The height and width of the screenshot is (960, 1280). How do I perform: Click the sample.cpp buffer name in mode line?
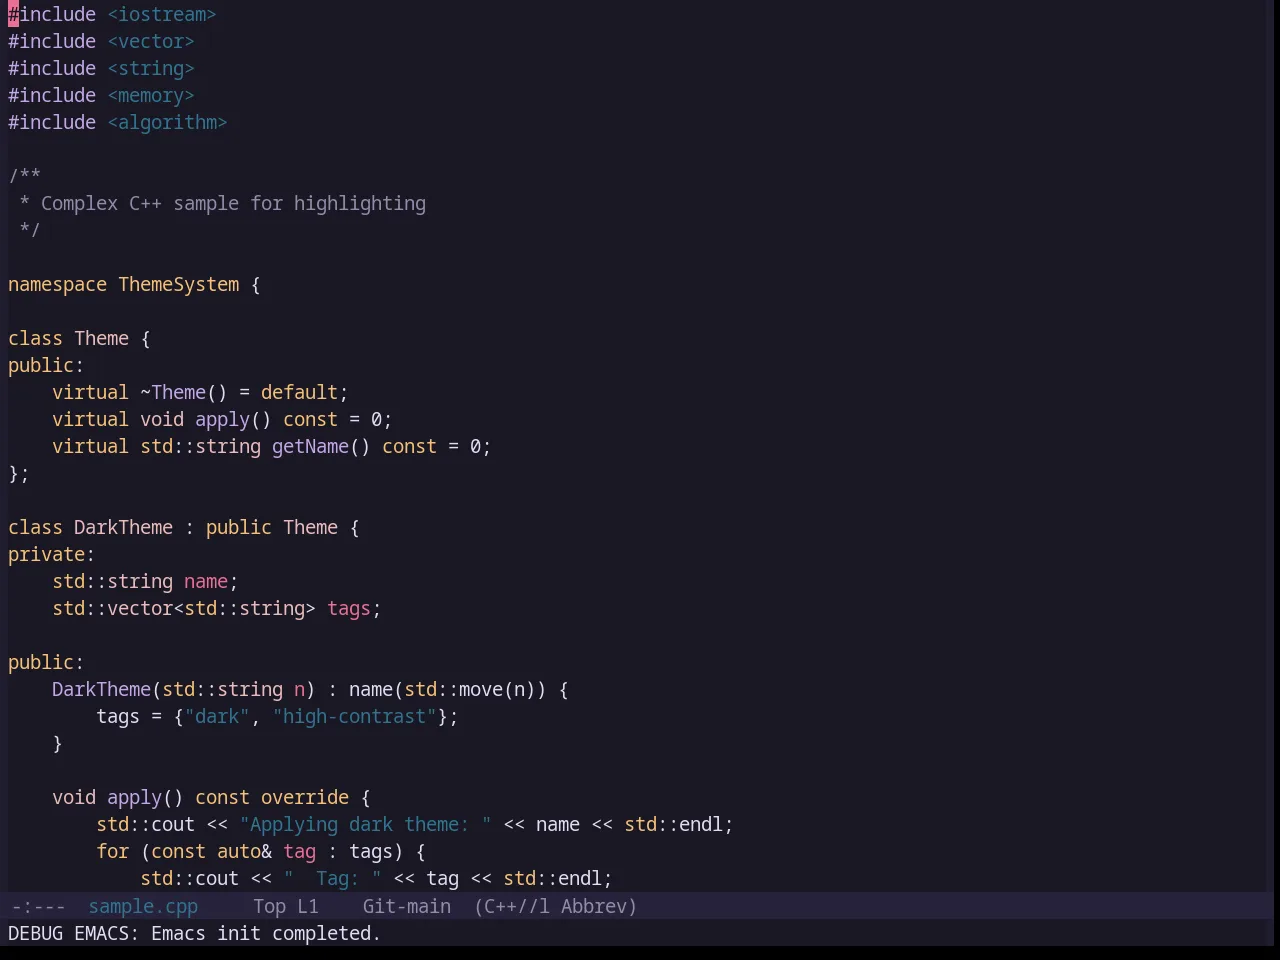(x=143, y=906)
